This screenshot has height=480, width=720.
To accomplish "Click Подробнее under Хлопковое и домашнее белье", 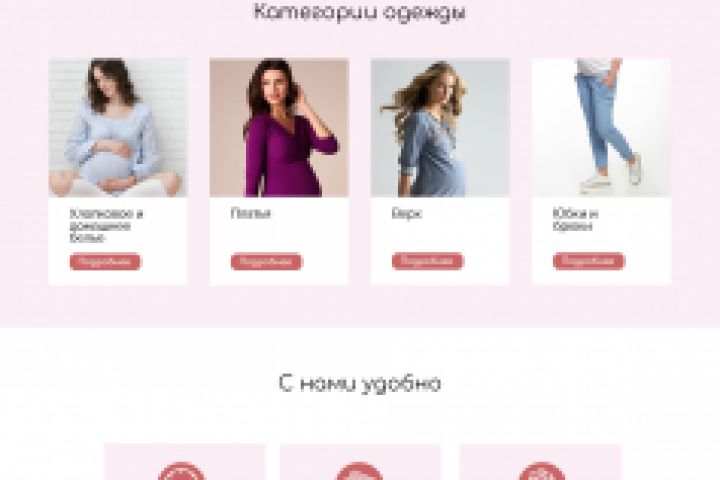I will click(105, 261).
